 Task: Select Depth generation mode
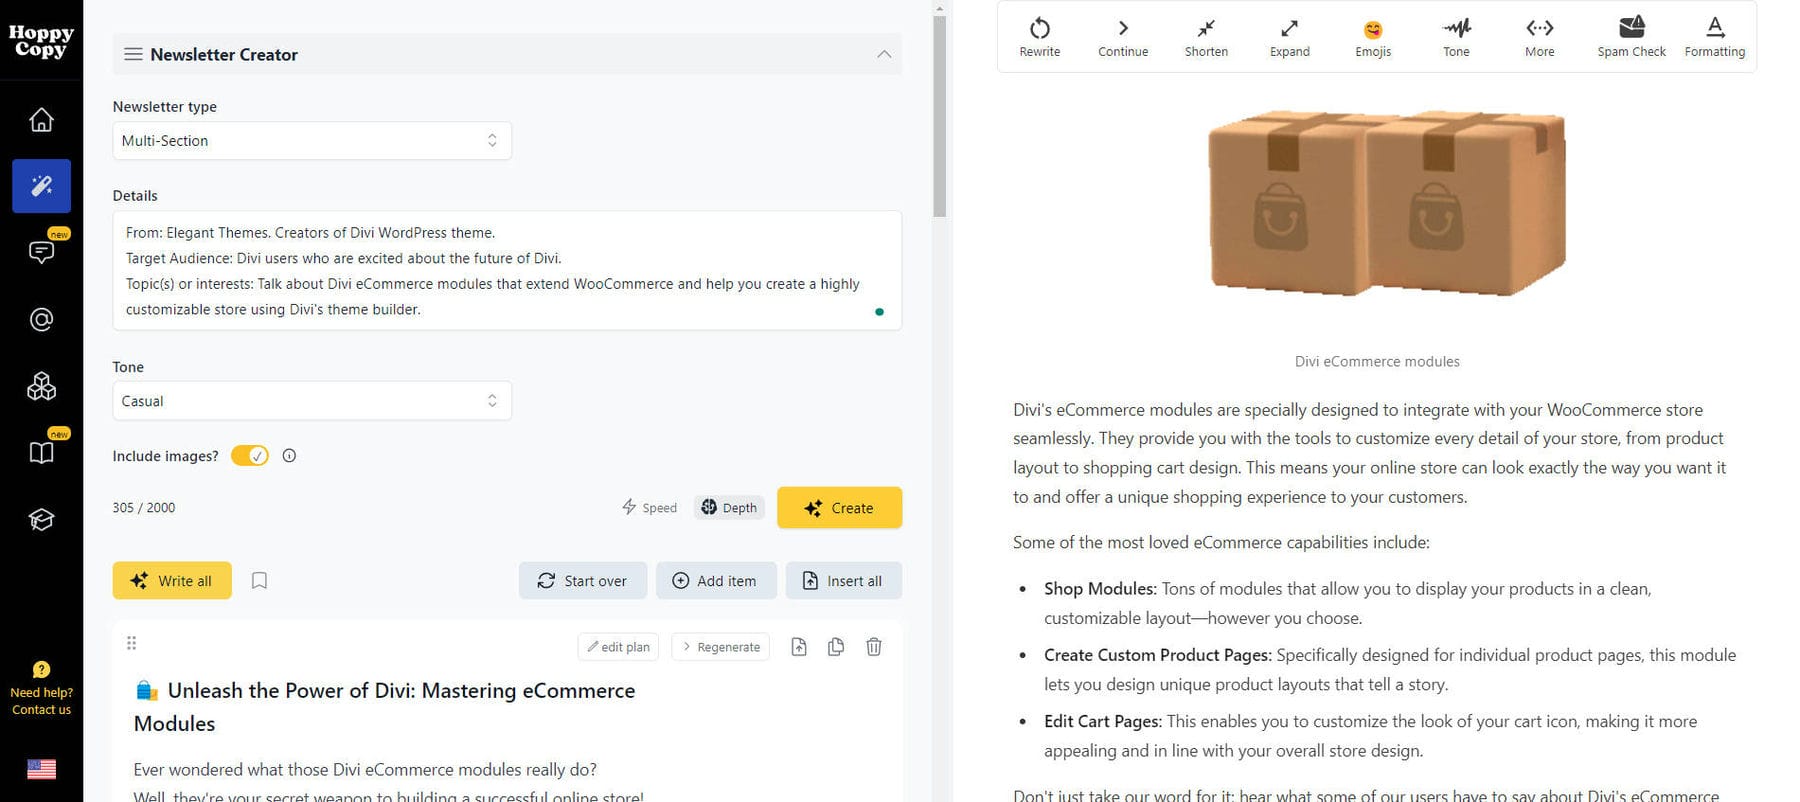point(729,508)
